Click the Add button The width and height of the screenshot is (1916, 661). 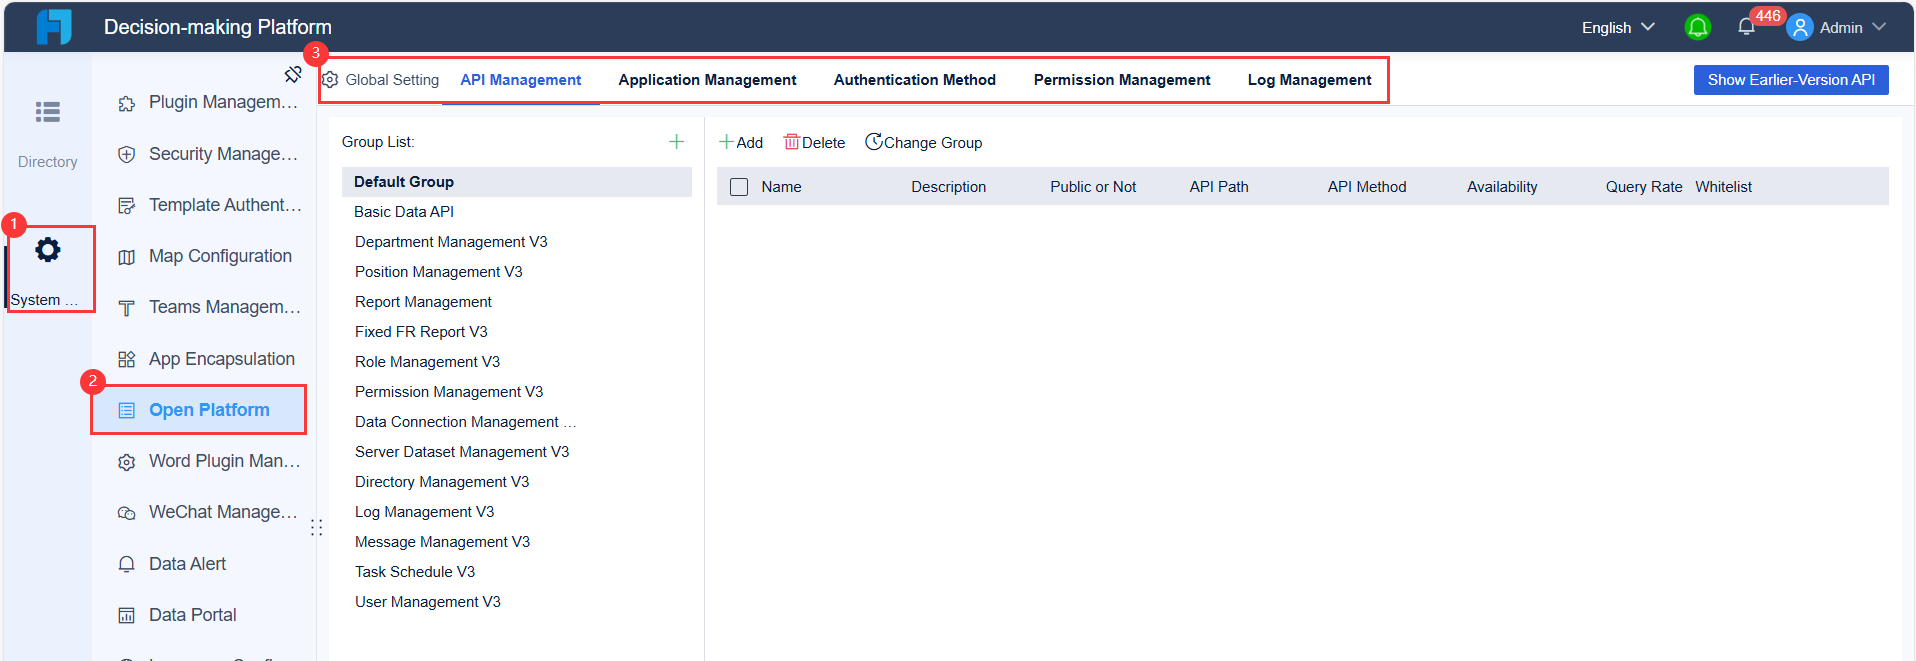[741, 142]
